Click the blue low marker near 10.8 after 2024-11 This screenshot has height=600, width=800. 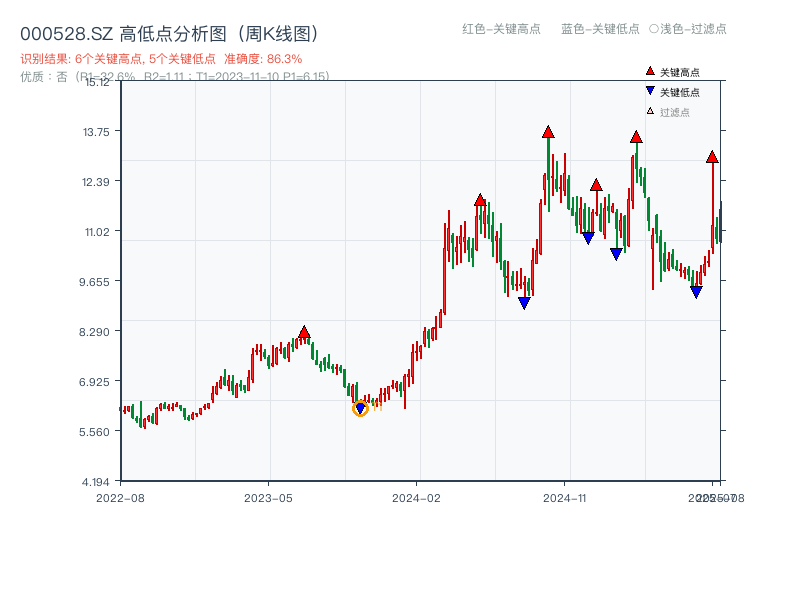coord(588,238)
